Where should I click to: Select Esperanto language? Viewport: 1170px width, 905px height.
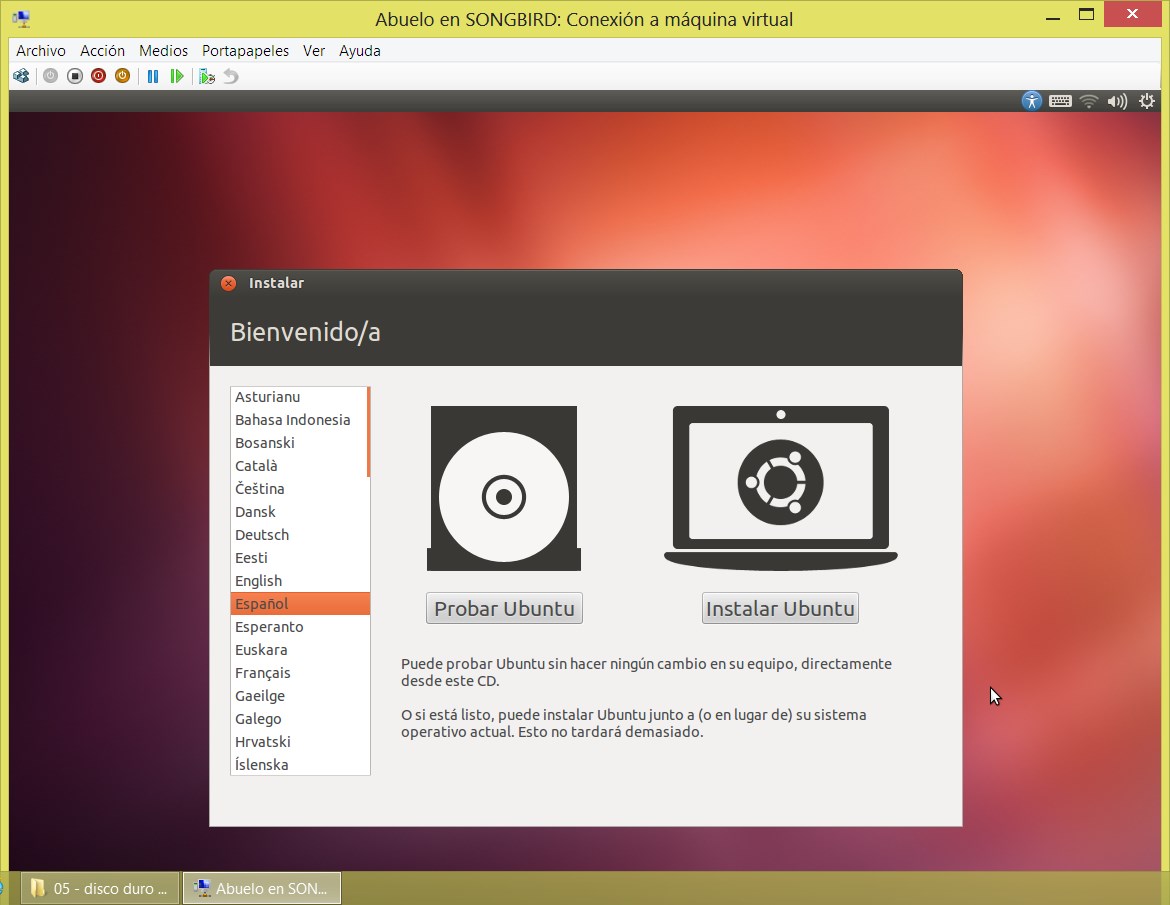click(299, 627)
